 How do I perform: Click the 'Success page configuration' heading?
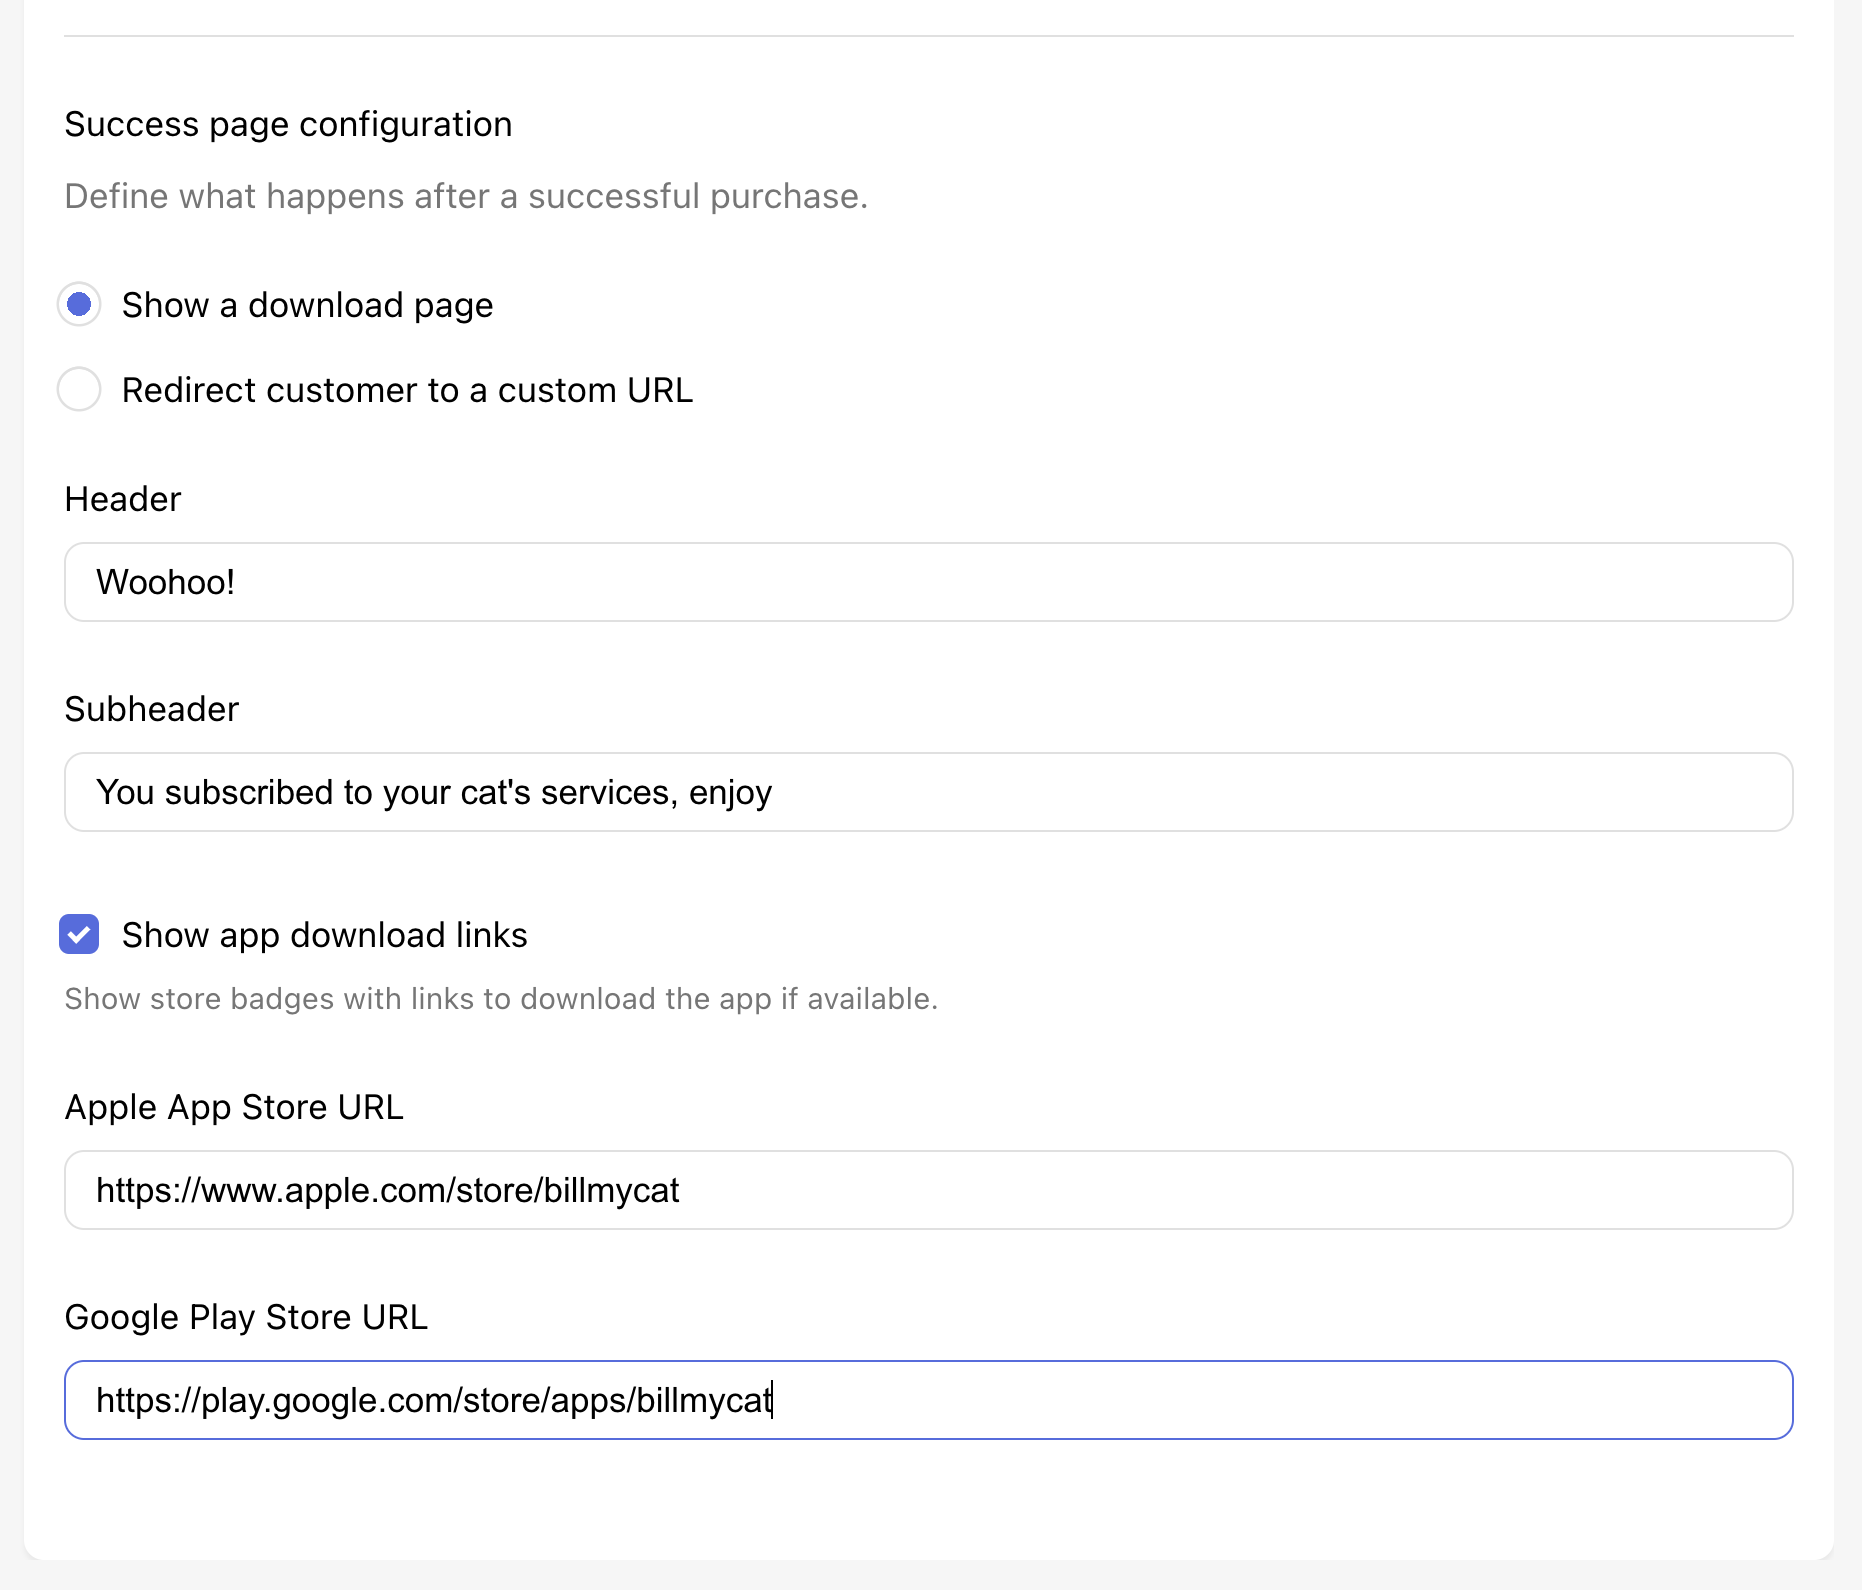click(x=288, y=124)
